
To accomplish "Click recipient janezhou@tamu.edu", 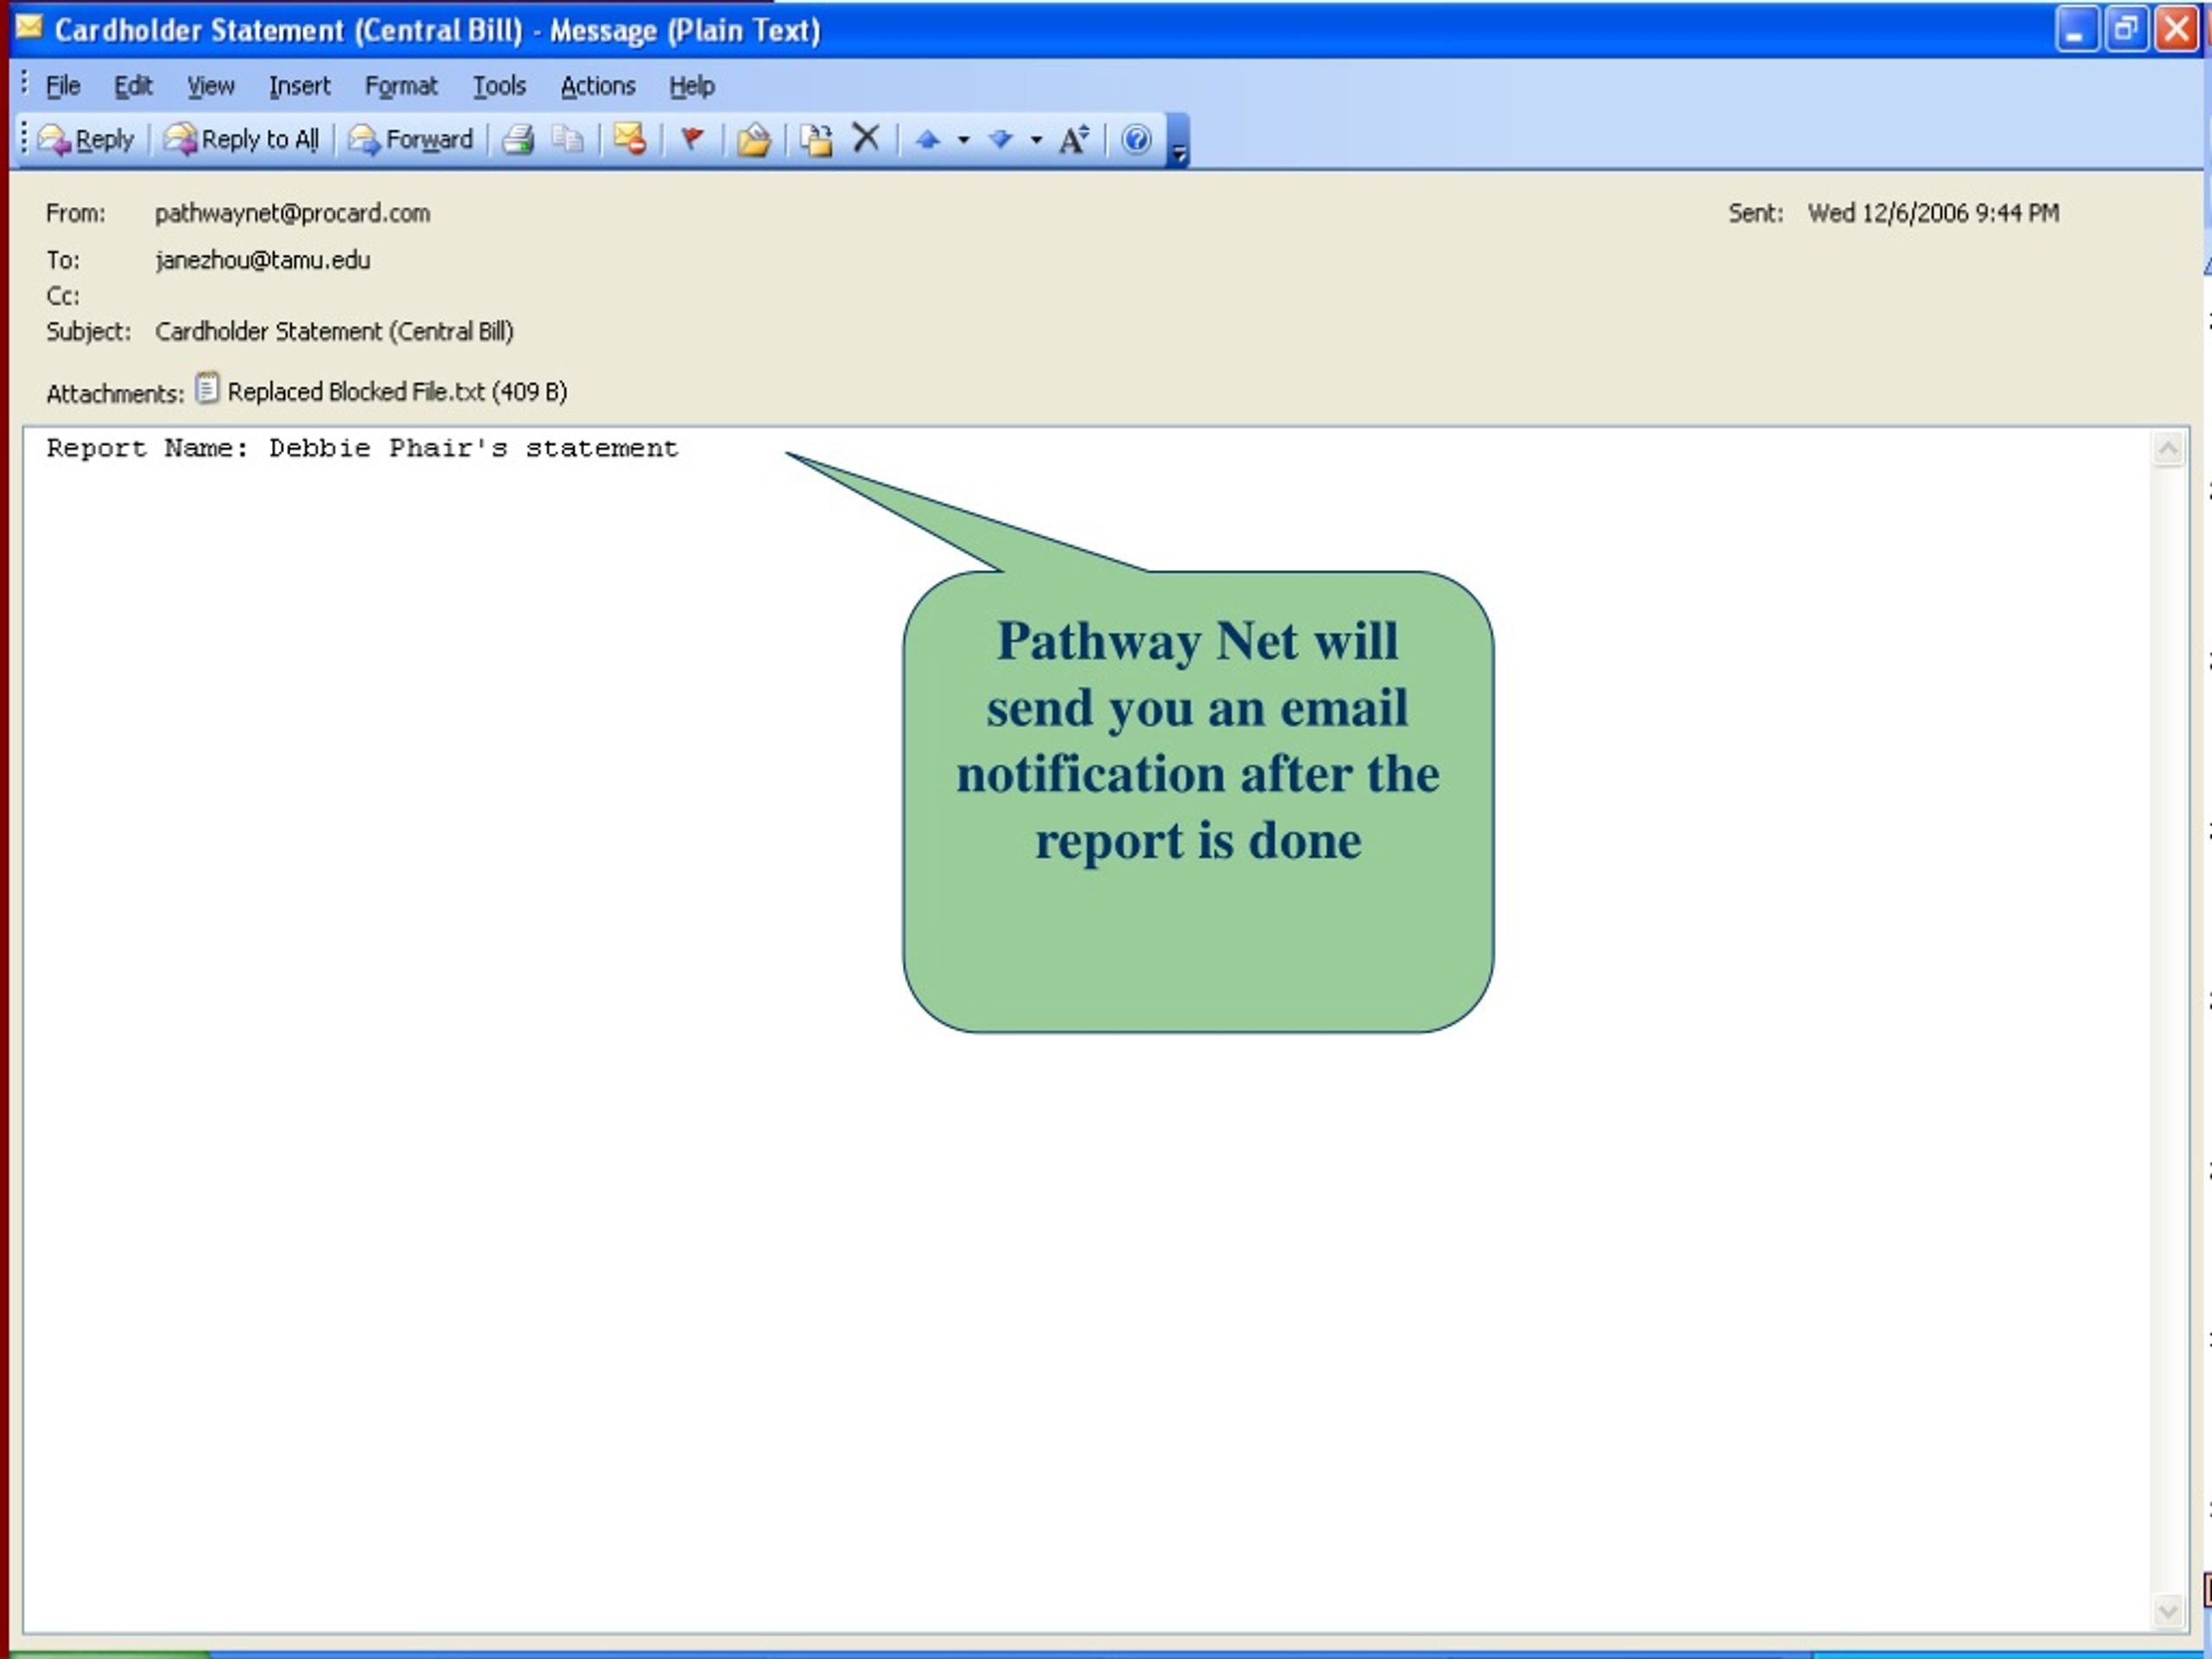I will point(262,260).
